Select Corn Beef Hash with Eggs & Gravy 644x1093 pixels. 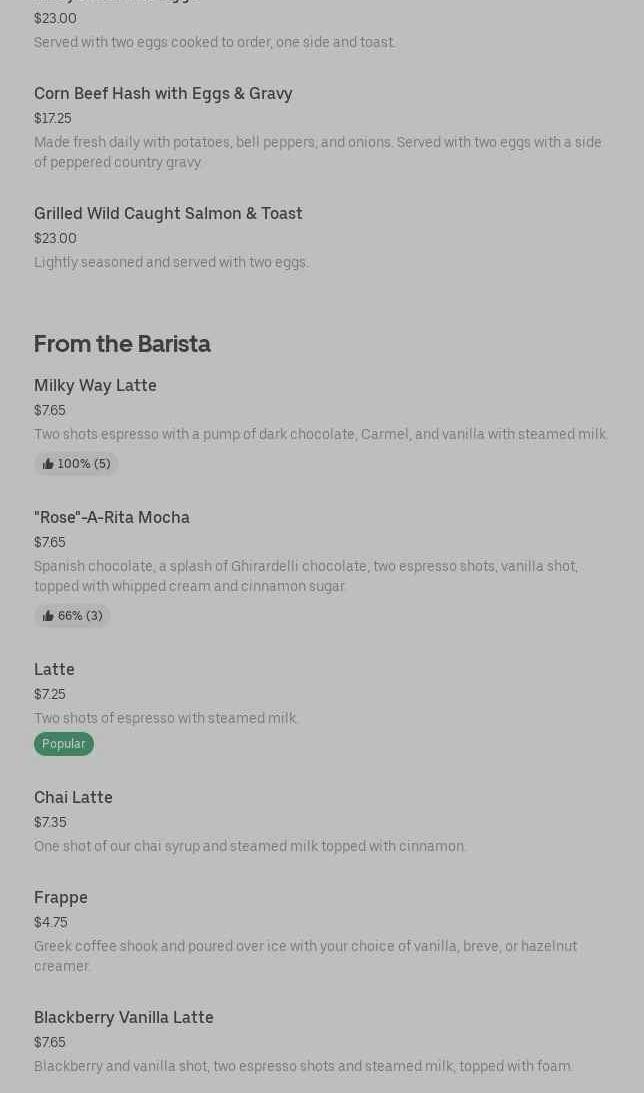pyautogui.click(x=163, y=93)
